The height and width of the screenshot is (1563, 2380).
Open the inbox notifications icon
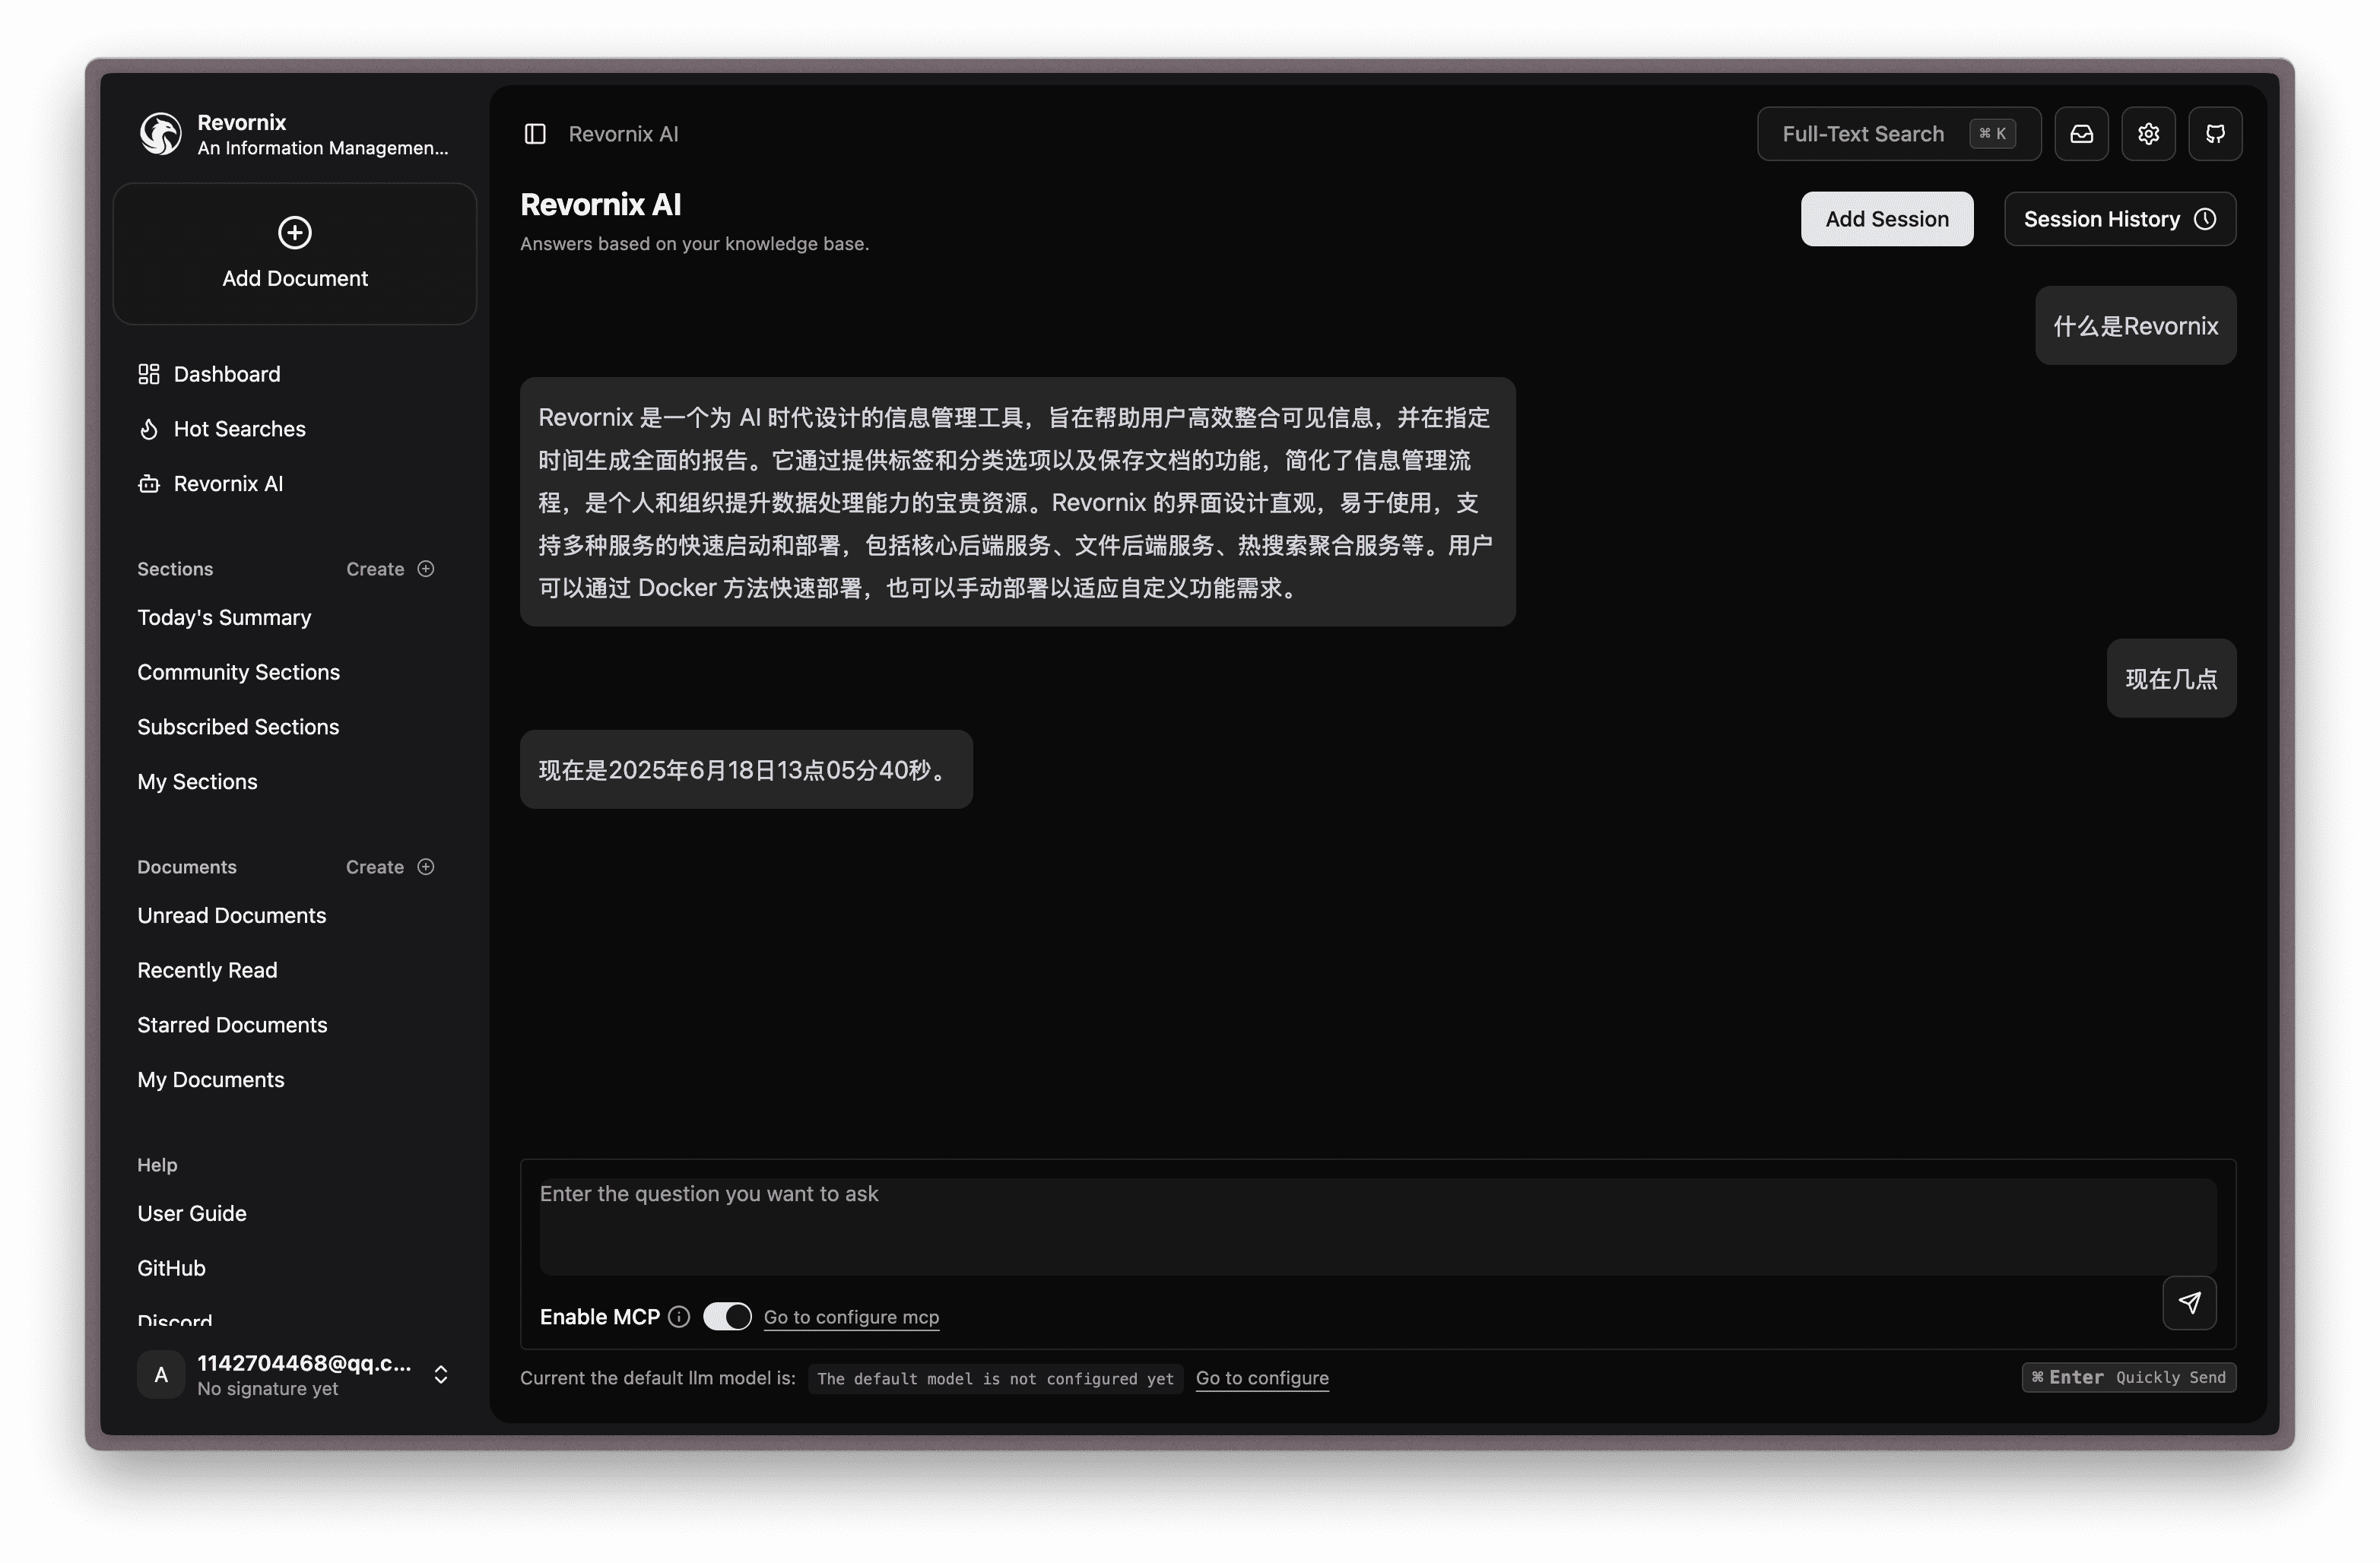point(2081,134)
